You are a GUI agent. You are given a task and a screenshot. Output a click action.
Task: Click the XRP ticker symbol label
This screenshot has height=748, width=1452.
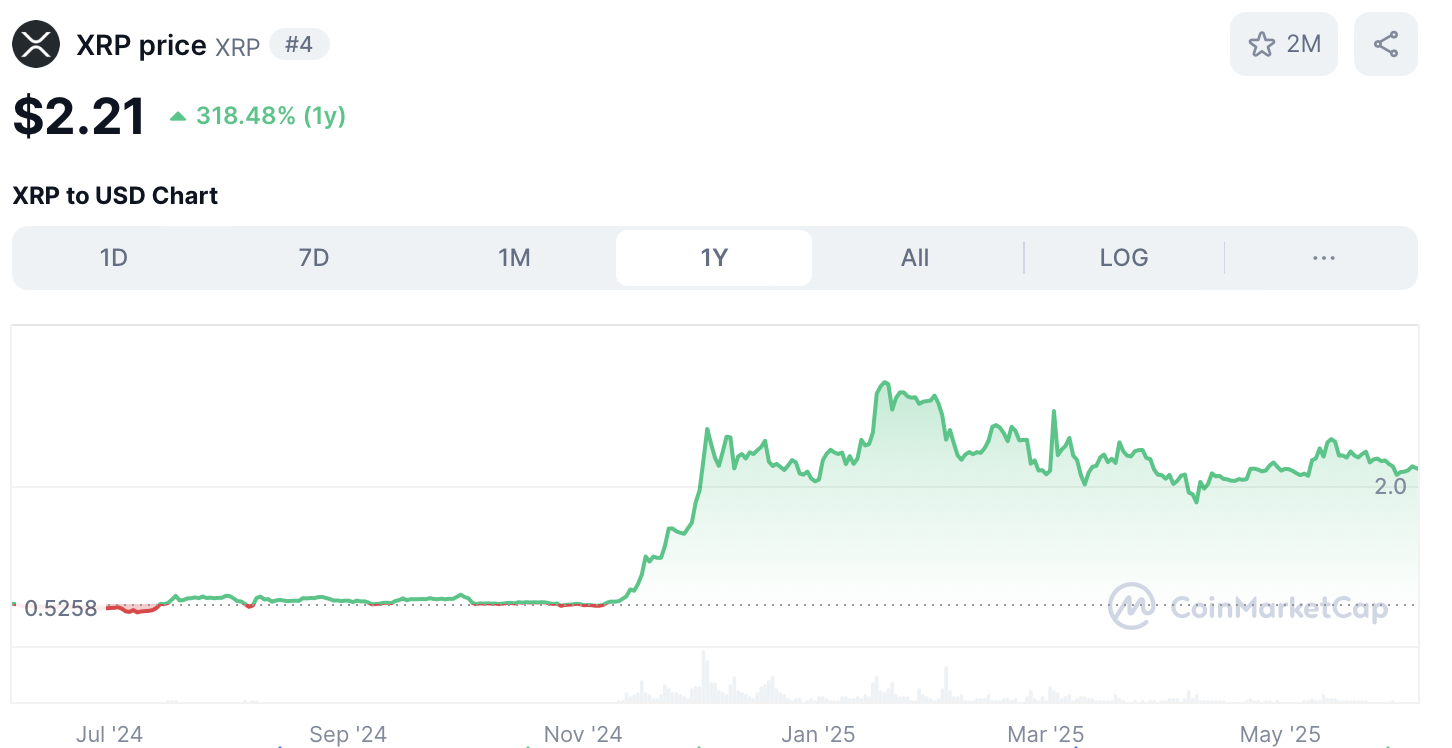click(x=238, y=46)
